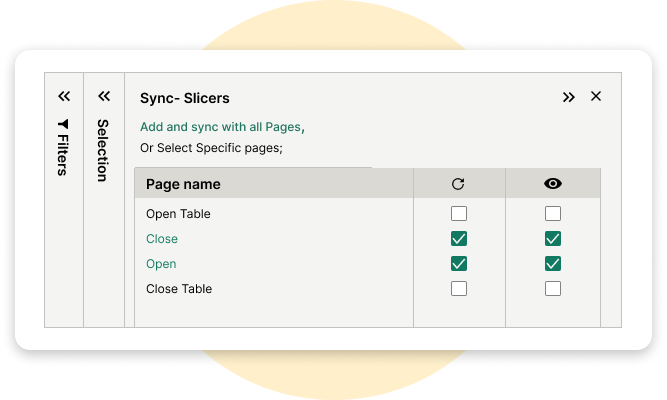Open the Selection pane tab label
Image resolution: width=667 pixels, height=400 pixels.
tap(102, 150)
